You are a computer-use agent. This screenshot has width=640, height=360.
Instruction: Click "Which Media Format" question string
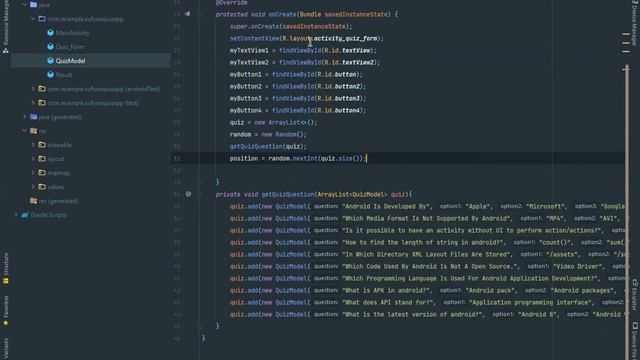click(x=426, y=218)
